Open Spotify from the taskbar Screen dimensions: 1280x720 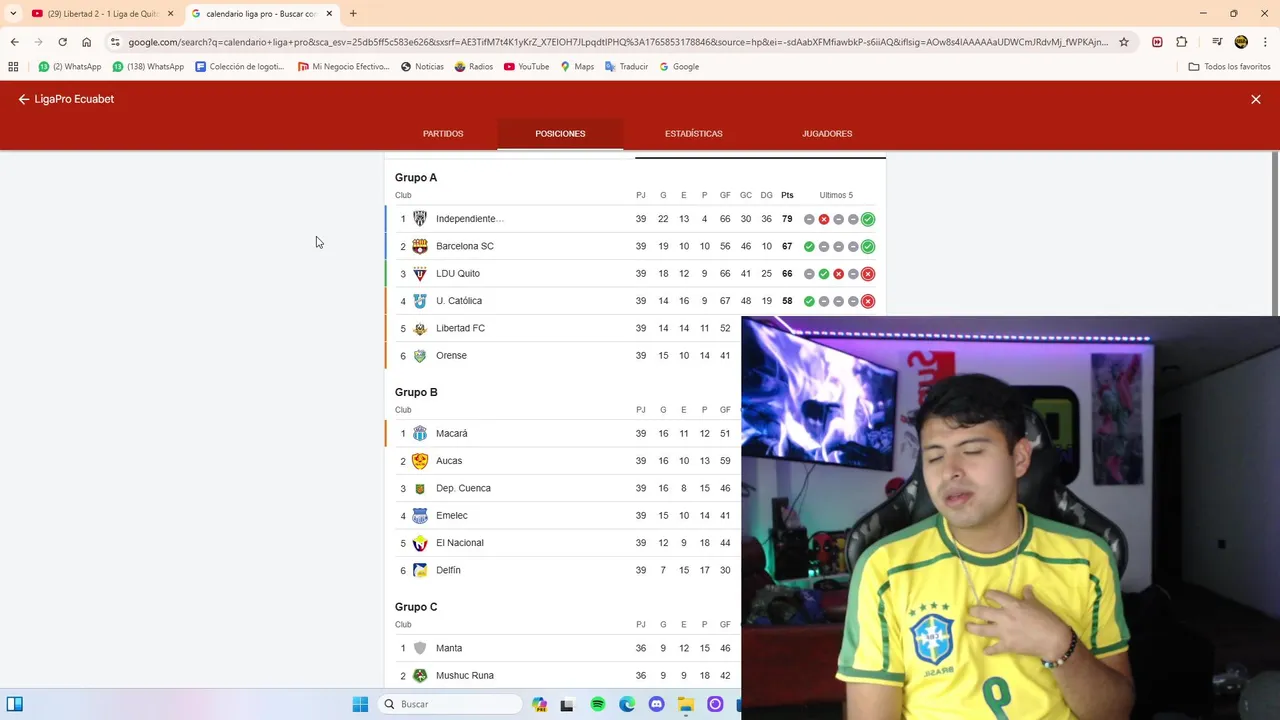598,704
